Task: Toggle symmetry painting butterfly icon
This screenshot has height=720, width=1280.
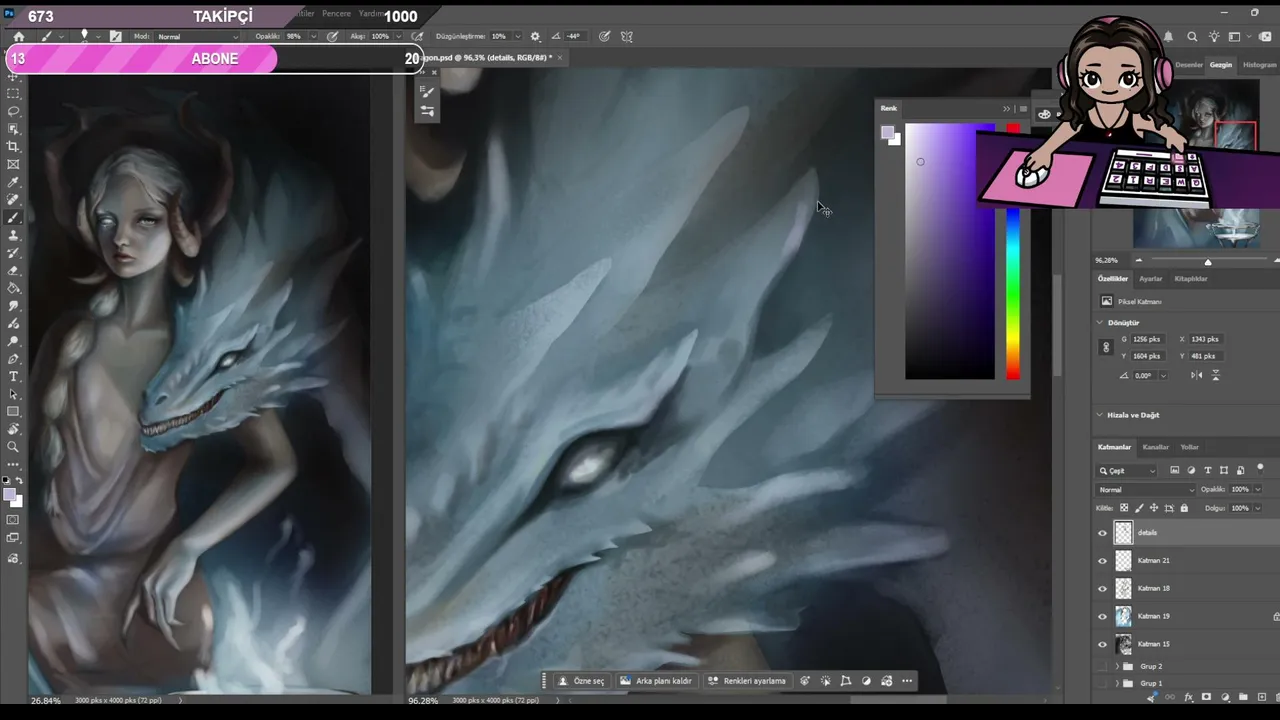Action: pos(627,36)
